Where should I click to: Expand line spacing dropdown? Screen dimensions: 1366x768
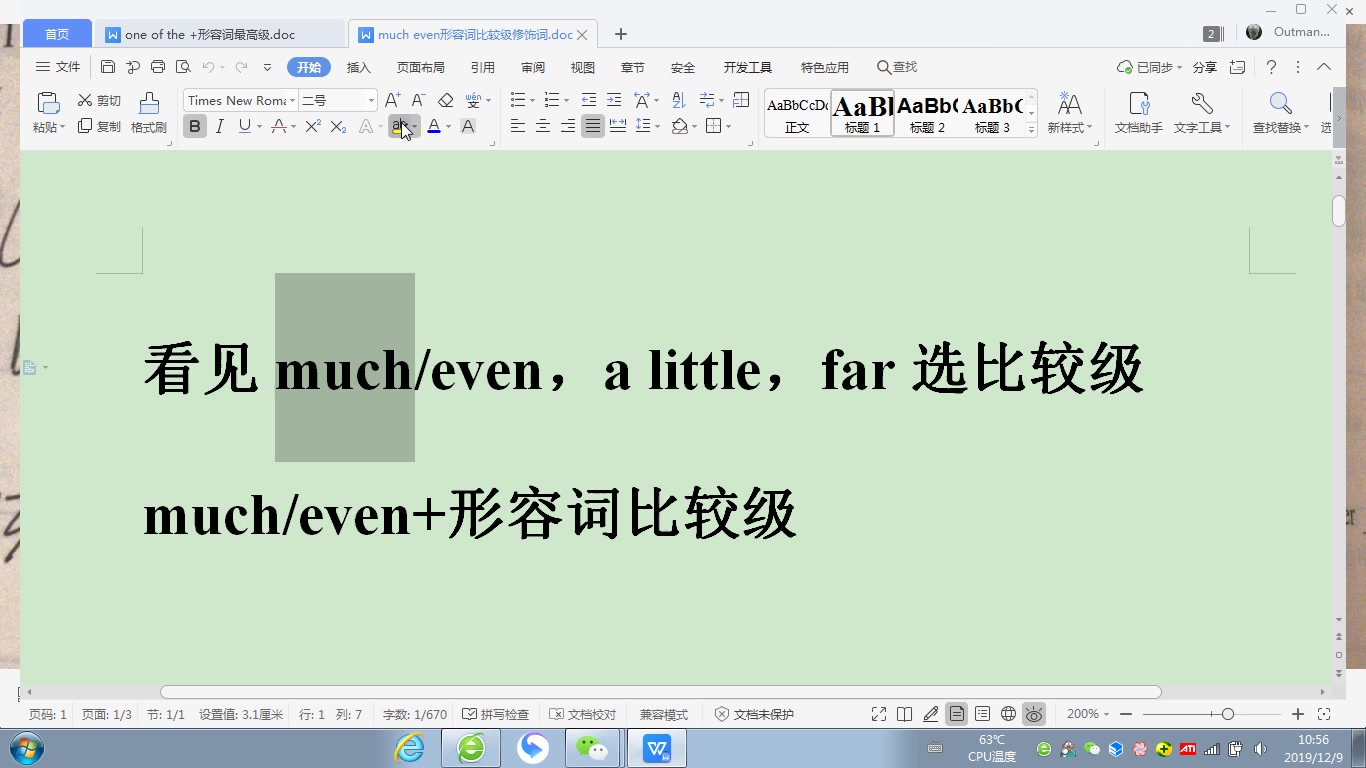pyautogui.click(x=656, y=126)
